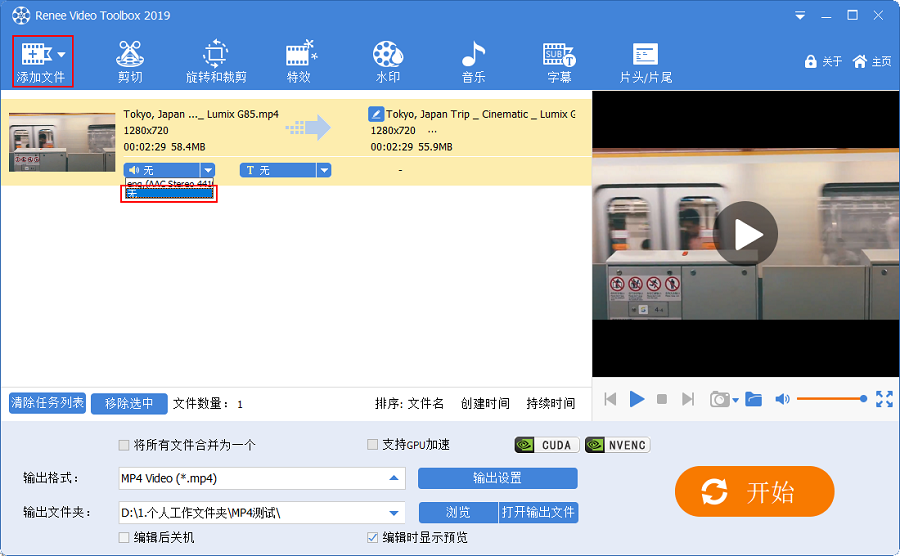Enable 支持GPU加速 checkbox
The height and width of the screenshot is (556, 900).
tap(372, 445)
